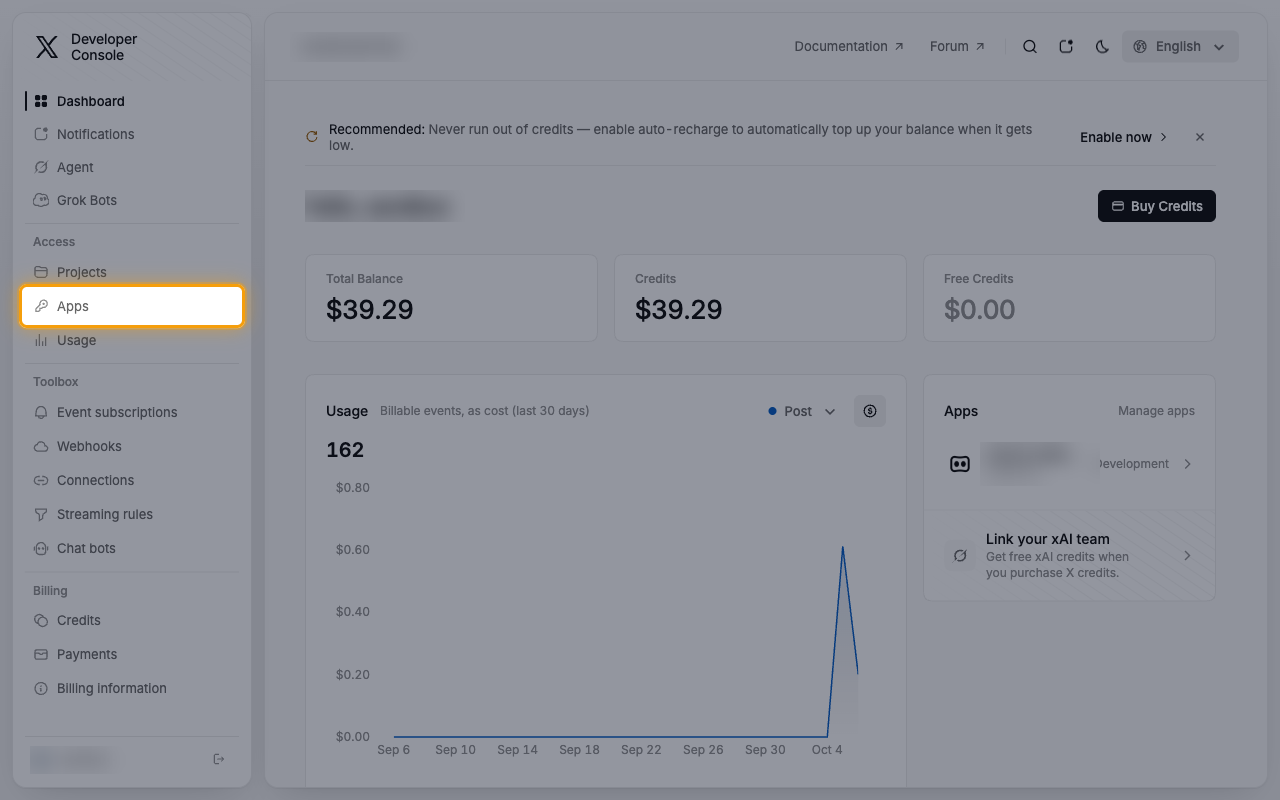Screen dimensions: 1280x800
Task: Click Manage apps link
Action: click(1156, 411)
